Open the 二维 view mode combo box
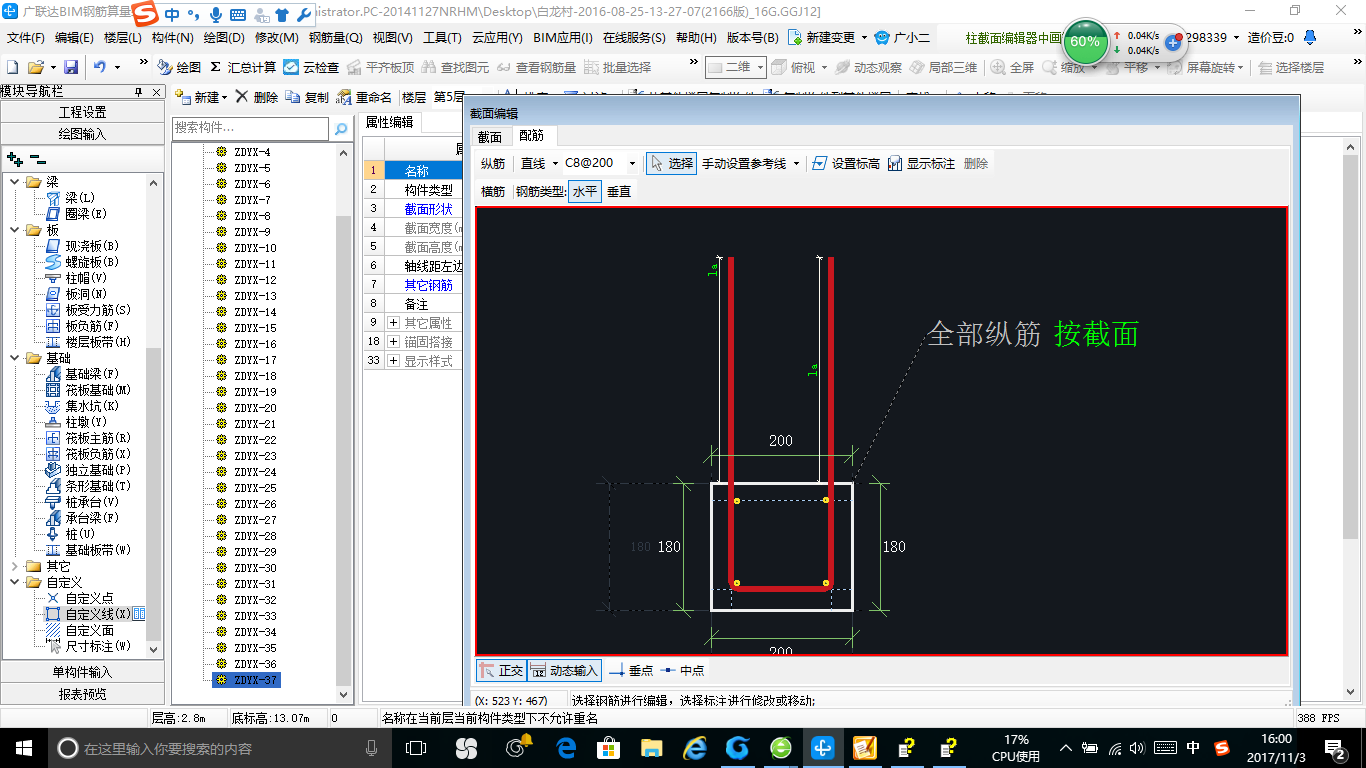This screenshot has width=1366, height=768. [x=735, y=67]
